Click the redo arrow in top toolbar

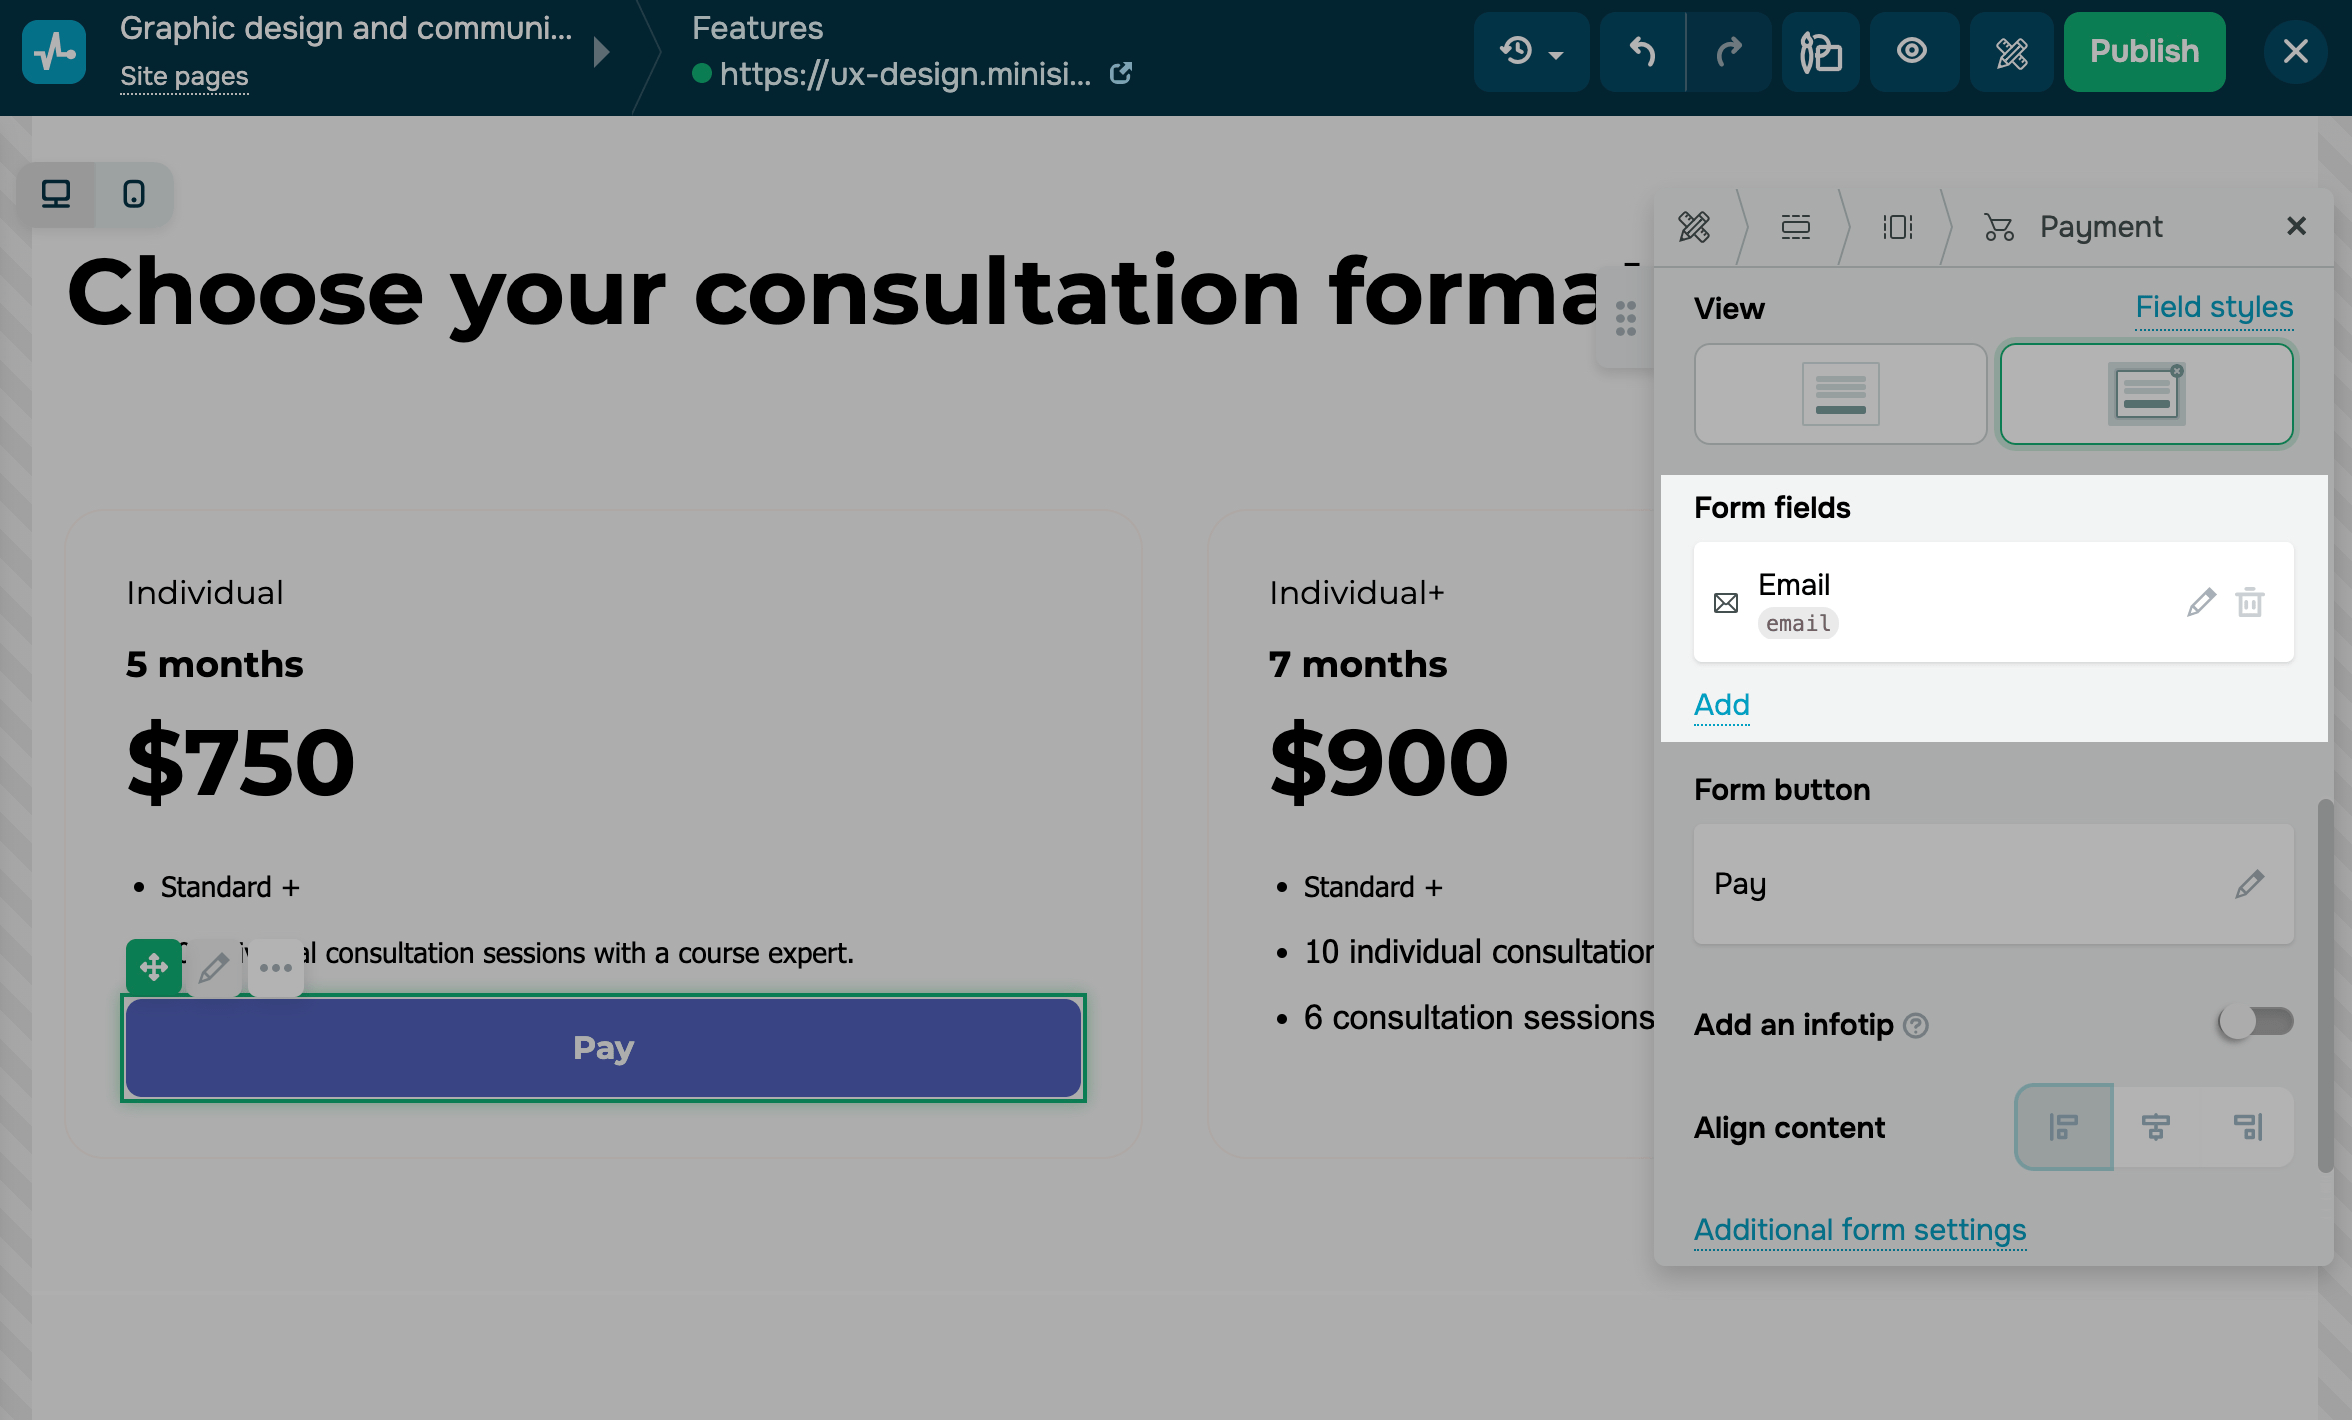pyautogui.click(x=1729, y=52)
